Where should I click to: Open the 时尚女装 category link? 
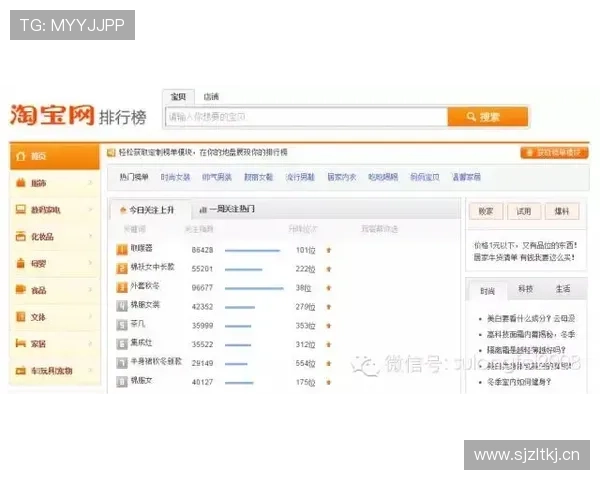pos(175,177)
